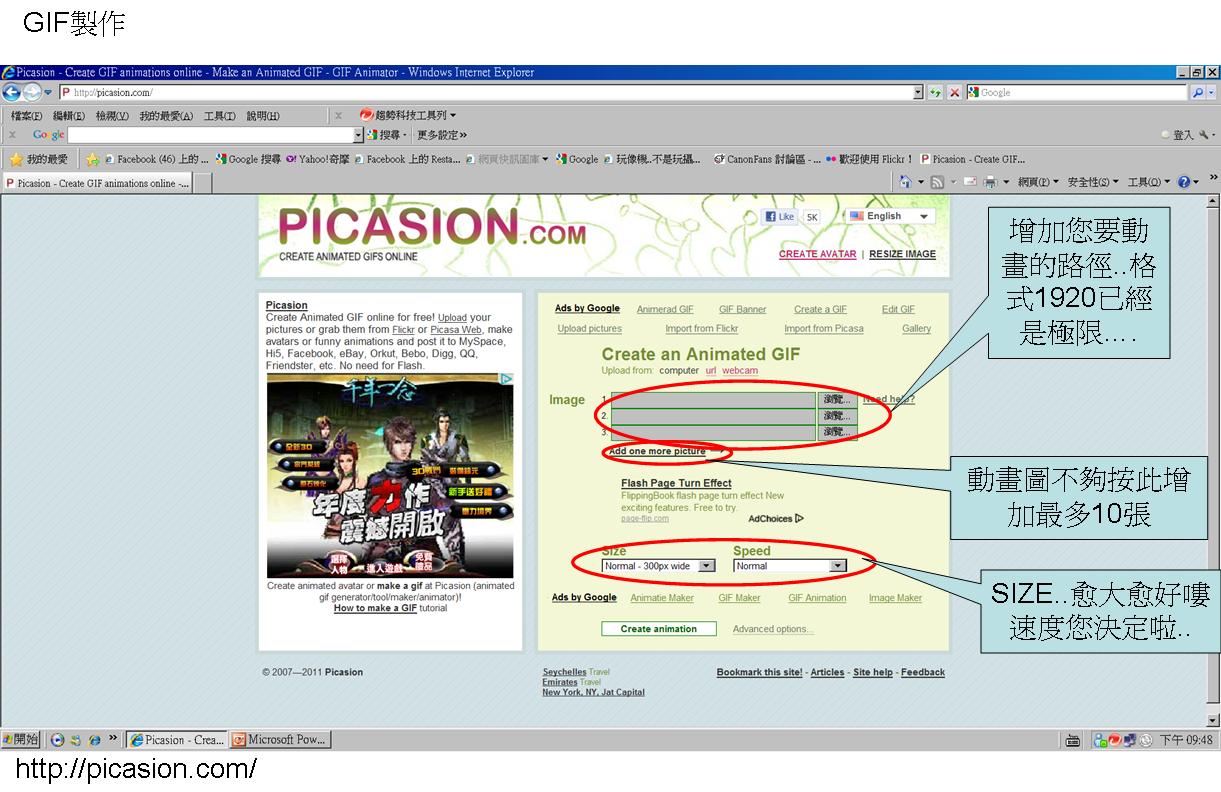Open the 編輯(E) Edit menu
Image resolution: width=1221 pixels, height=792 pixels.
click(69, 116)
